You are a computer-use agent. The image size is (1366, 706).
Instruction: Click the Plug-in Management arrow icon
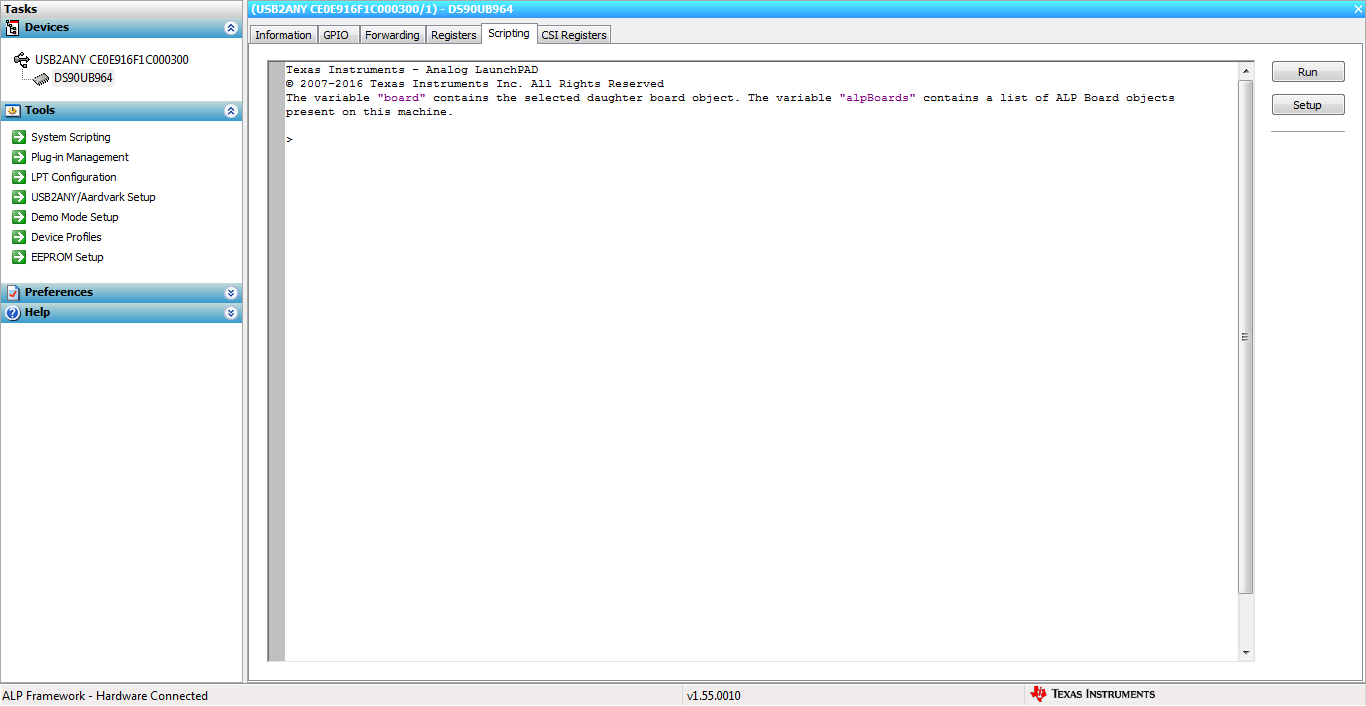(x=18, y=157)
